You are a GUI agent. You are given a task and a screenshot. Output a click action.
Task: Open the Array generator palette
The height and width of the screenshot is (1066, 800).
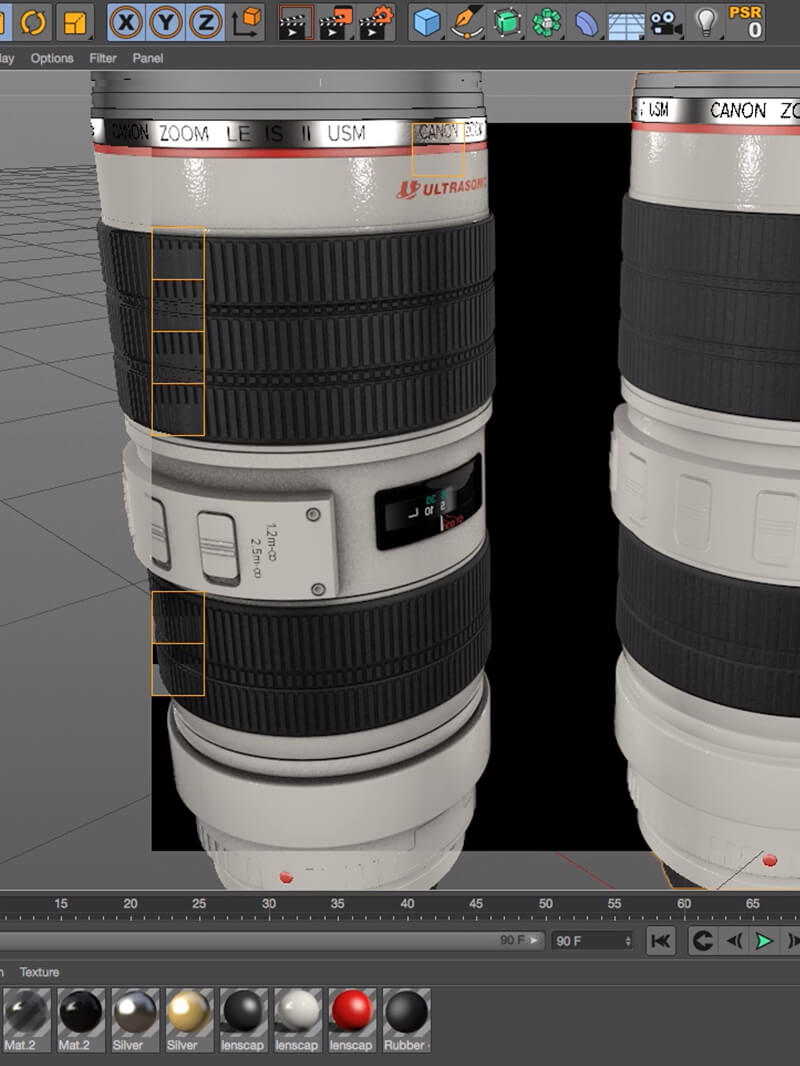pyautogui.click(x=546, y=22)
